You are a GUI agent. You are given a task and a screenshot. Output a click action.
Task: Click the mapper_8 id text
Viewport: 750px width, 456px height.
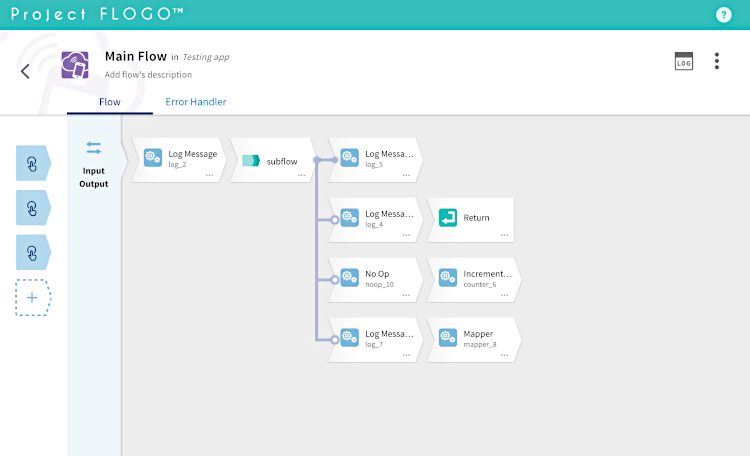coord(480,345)
